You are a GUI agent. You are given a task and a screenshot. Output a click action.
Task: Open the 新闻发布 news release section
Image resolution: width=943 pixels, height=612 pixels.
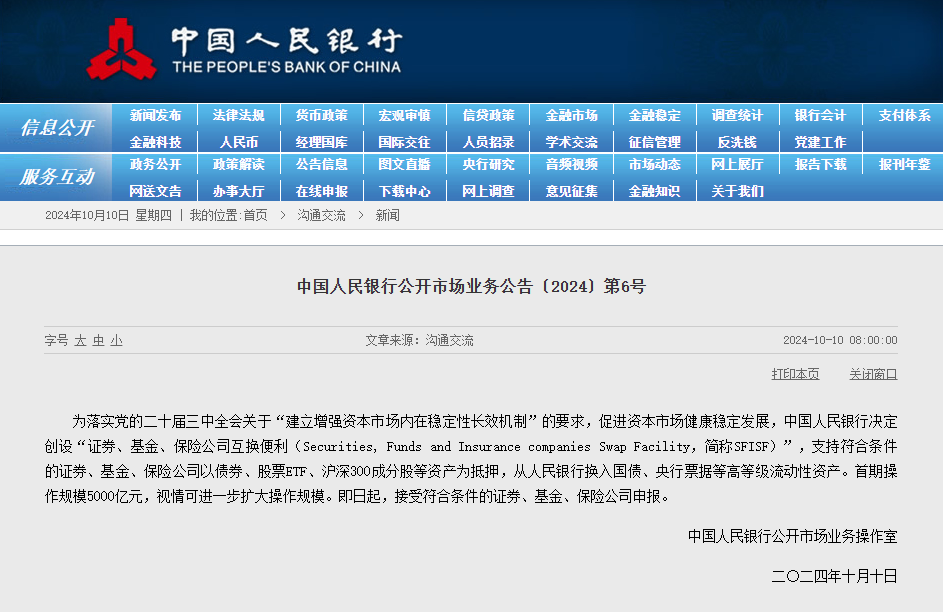point(156,115)
